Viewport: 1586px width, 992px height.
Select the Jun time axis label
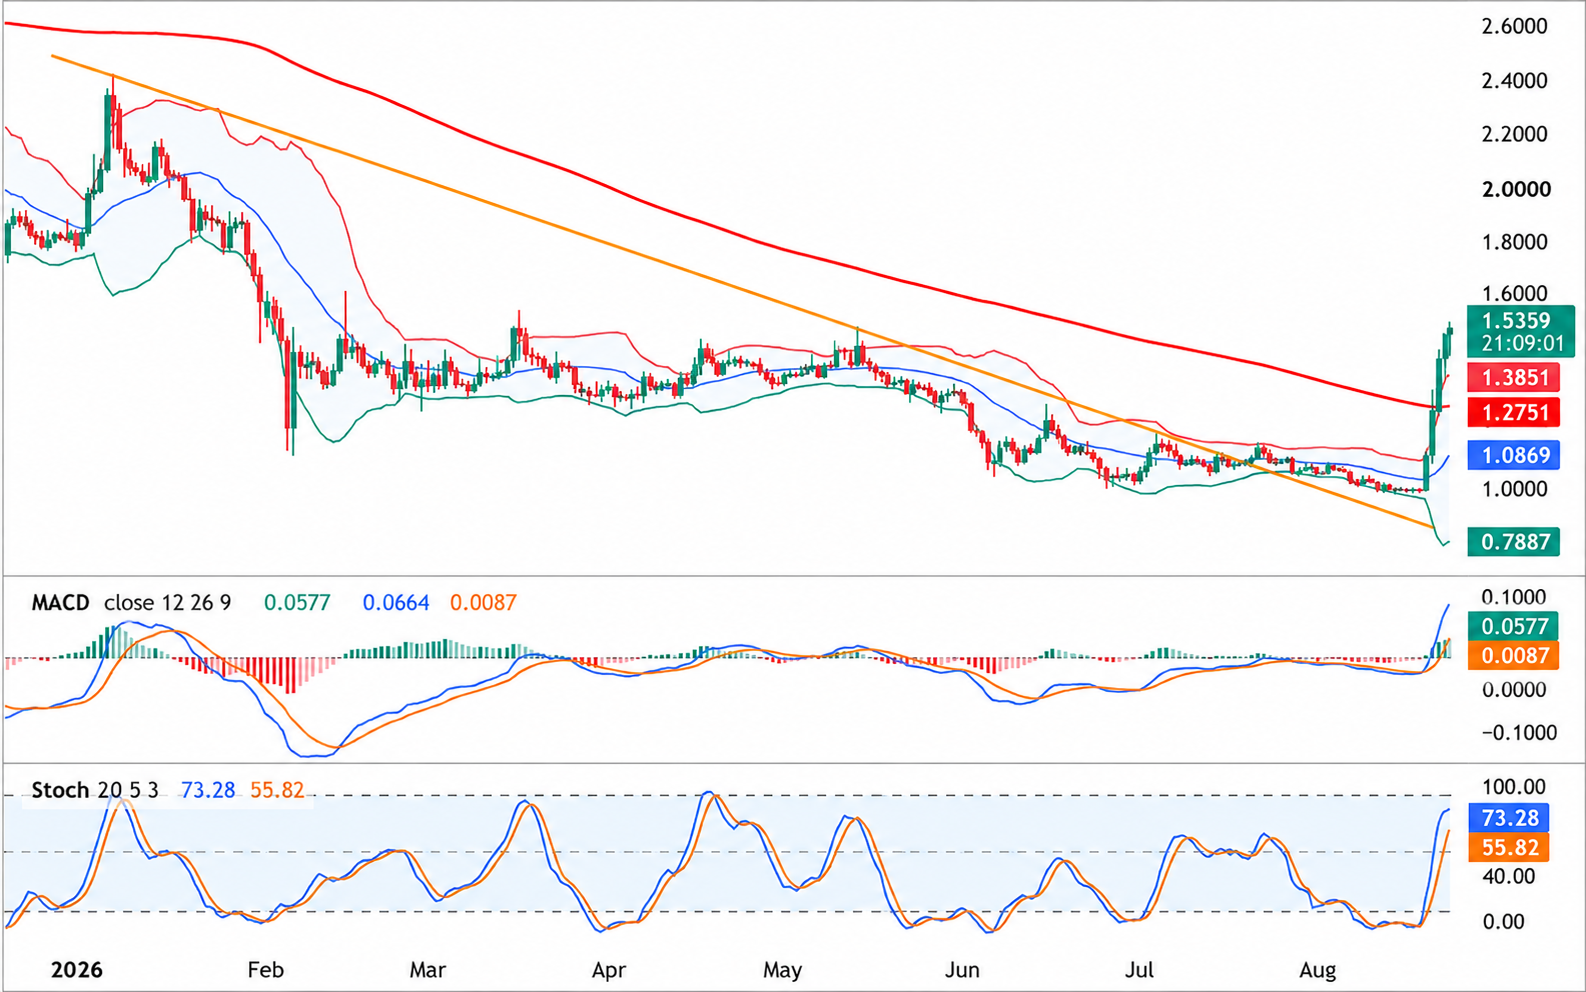point(962,970)
